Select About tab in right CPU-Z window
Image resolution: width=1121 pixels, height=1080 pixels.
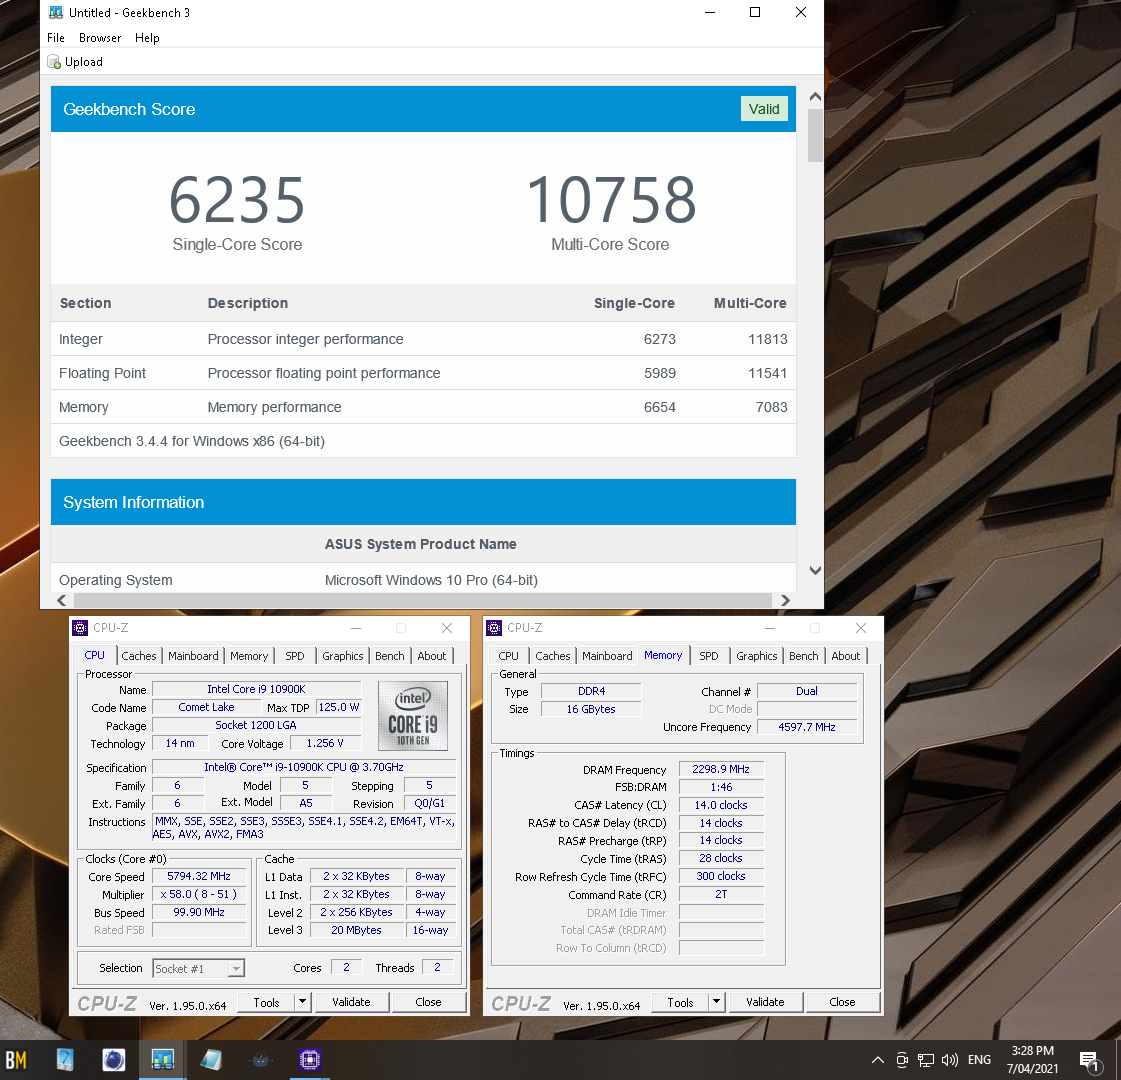pyautogui.click(x=846, y=656)
